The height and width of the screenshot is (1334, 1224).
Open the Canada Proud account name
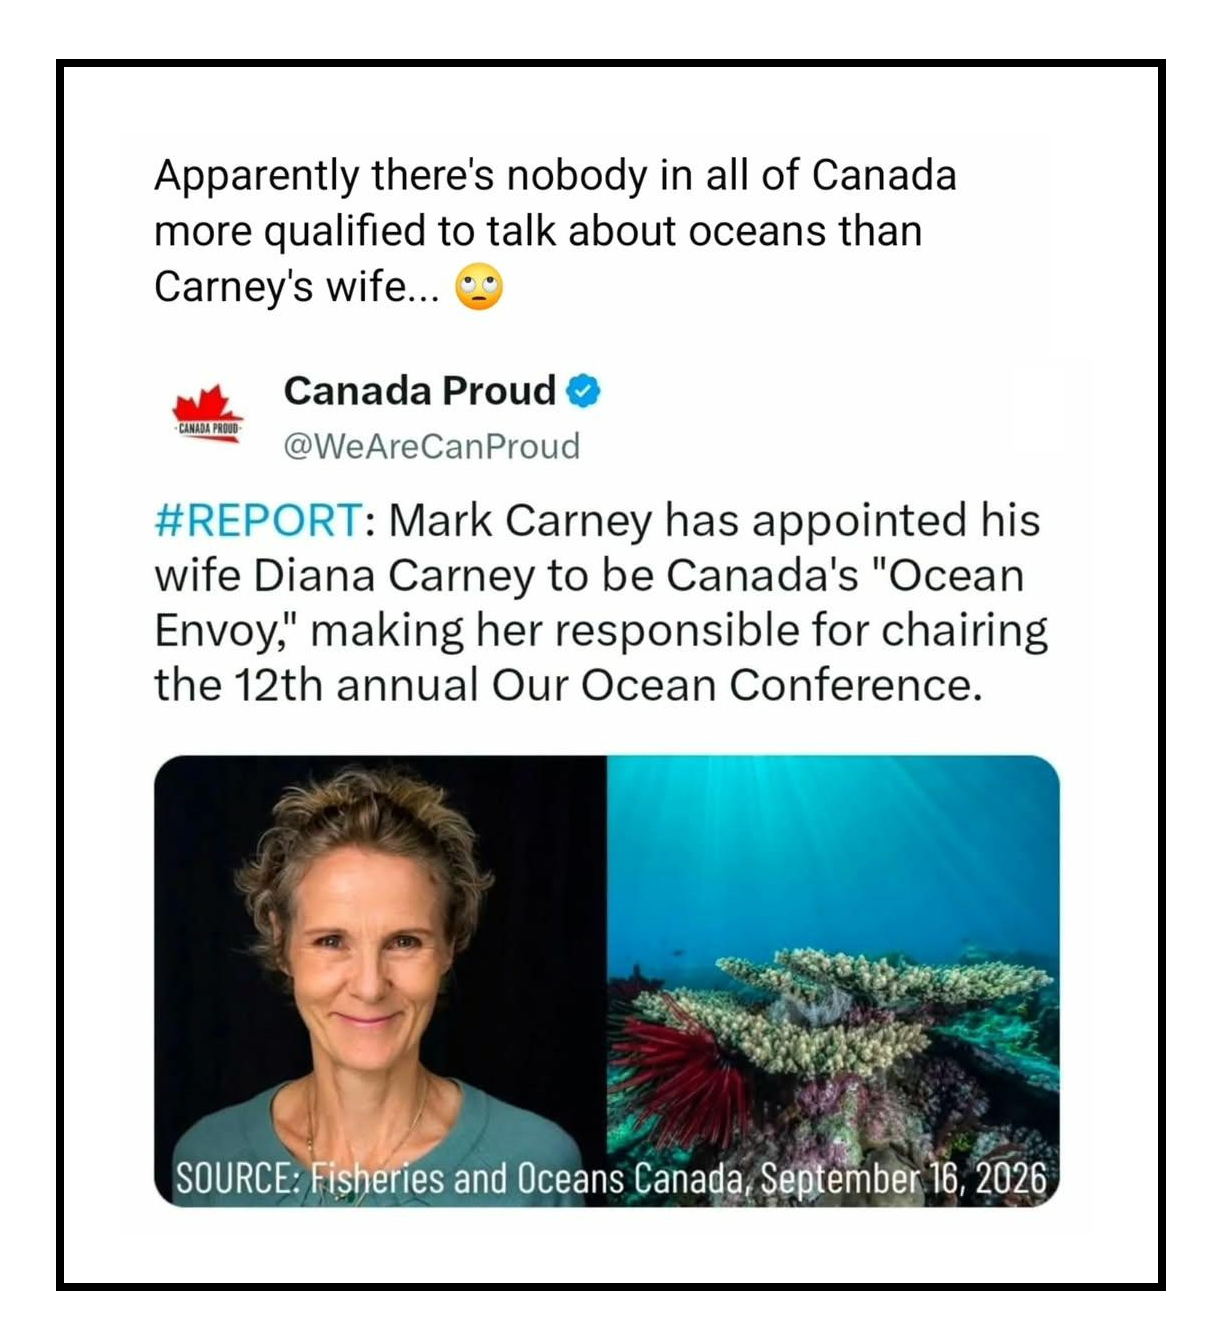[x=419, y=391]
